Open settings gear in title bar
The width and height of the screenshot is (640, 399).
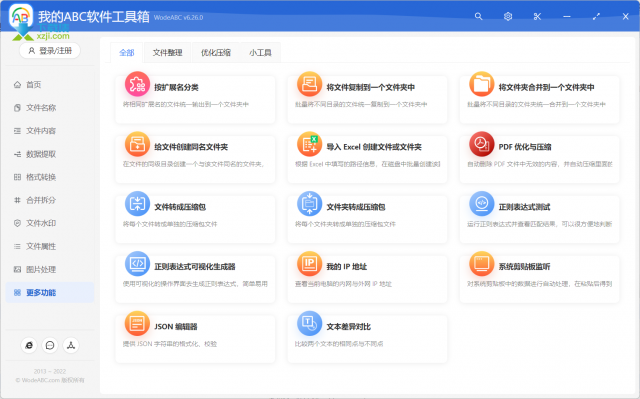(x=508, y=16)
